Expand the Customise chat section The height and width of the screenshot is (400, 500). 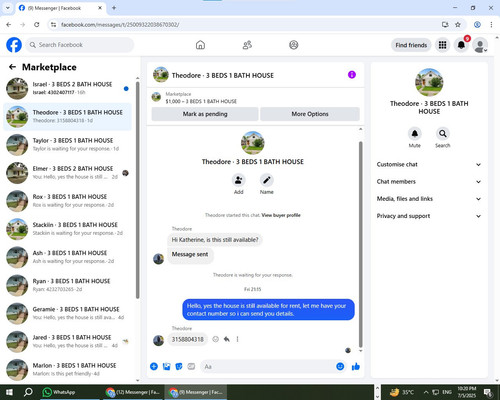[429, 164]
